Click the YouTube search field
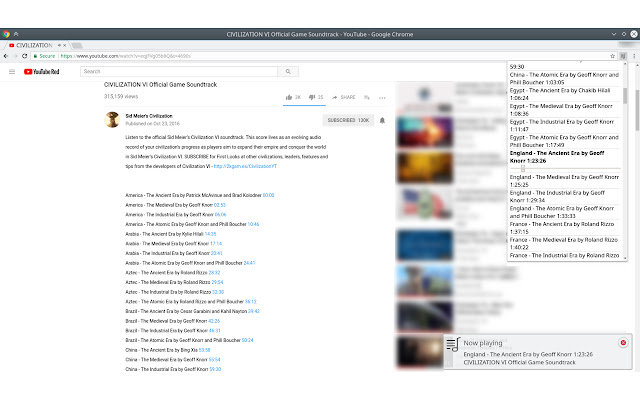This screenshot has width=640, height=400. click(179, 71)
